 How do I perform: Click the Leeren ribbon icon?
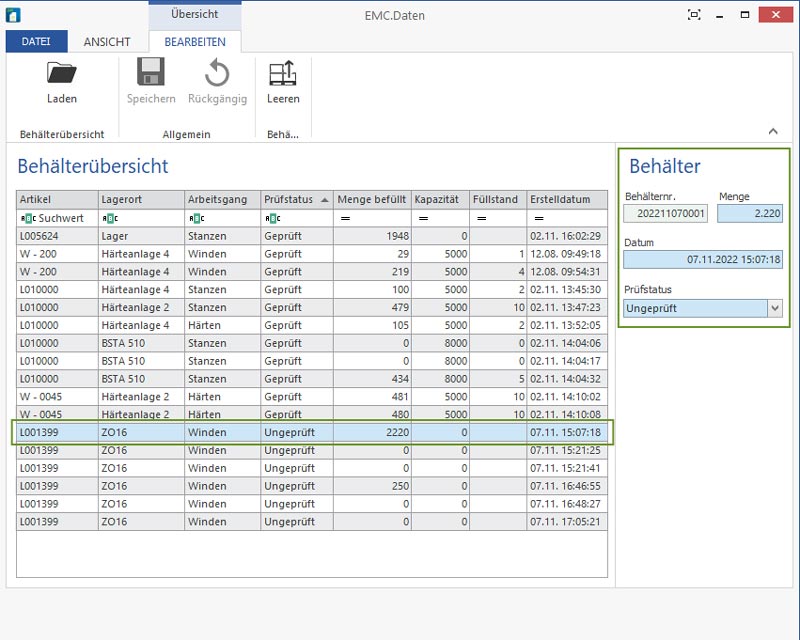pos(283,74)
